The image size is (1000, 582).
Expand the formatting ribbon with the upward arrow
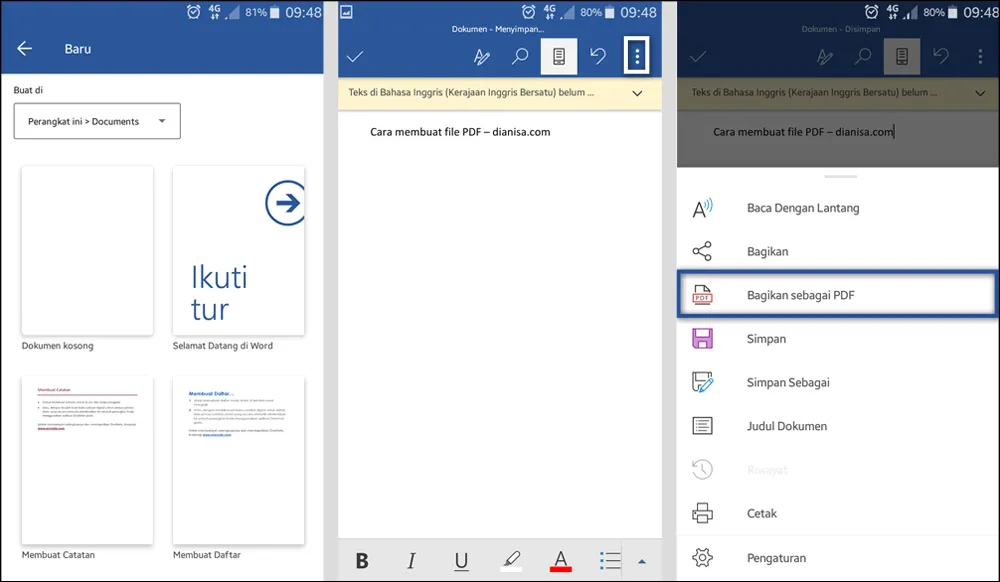(643, 561)
